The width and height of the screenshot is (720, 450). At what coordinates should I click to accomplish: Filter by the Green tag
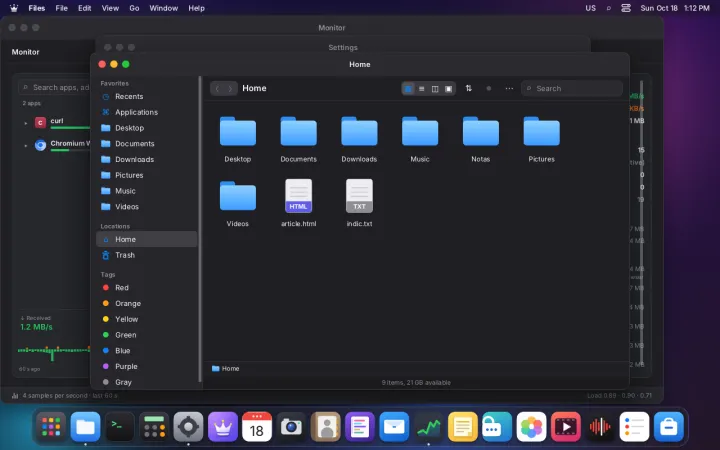point(146,335)
